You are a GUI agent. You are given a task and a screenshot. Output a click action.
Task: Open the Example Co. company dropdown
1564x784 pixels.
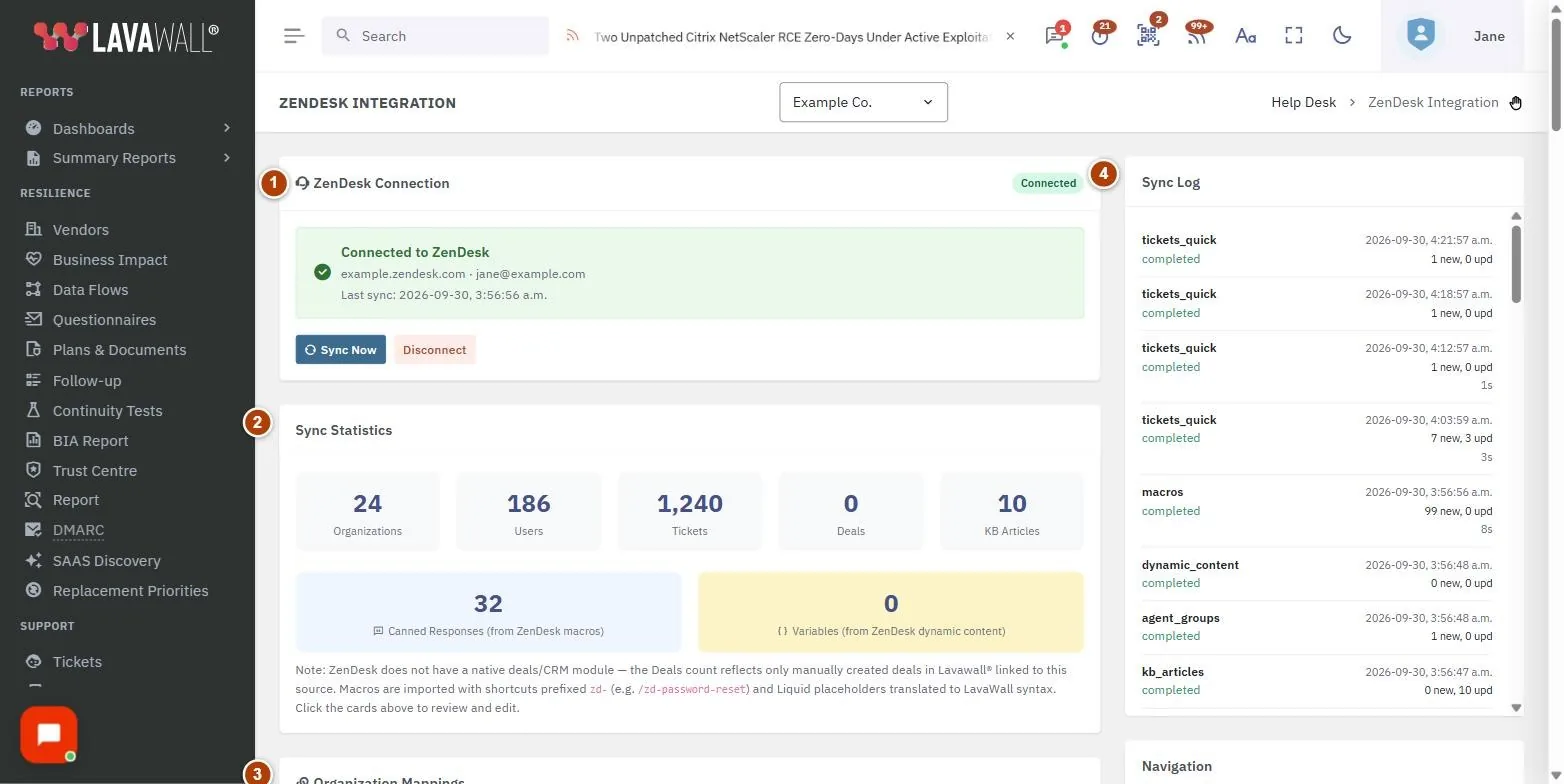863,102
